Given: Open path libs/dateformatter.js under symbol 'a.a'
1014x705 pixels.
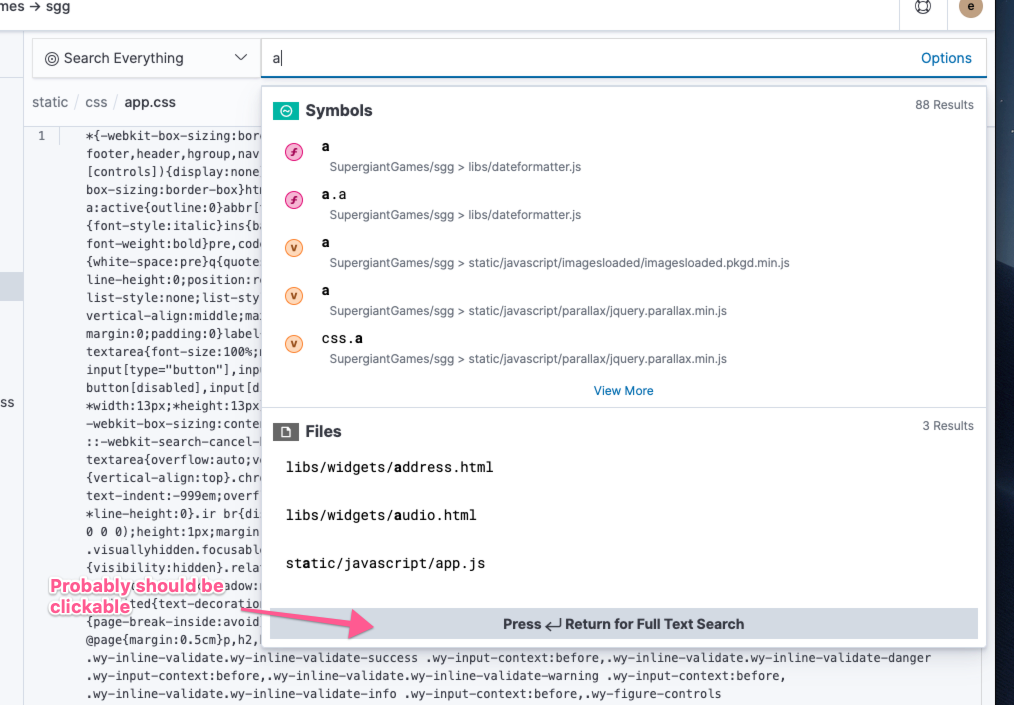Looking at the screenshot, I should (455, 215).
